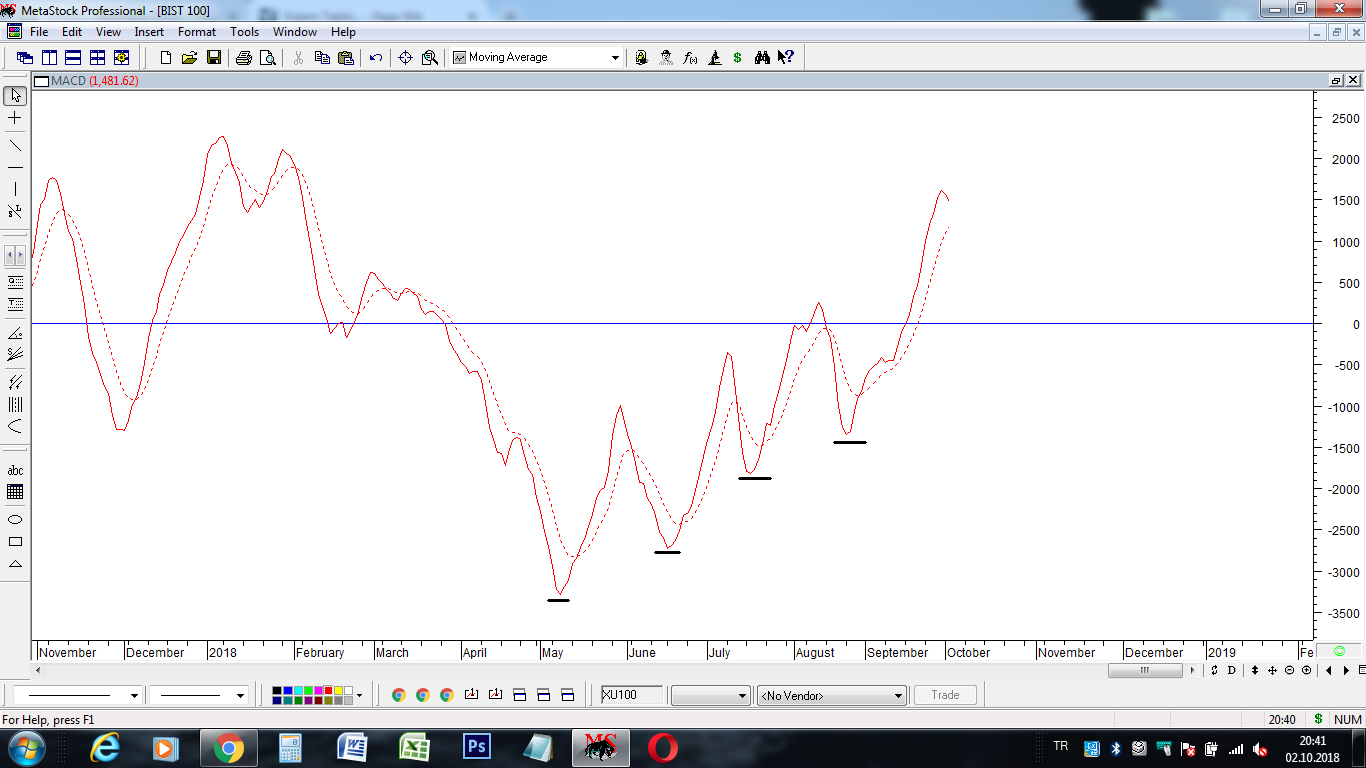Click the cascade windows icon
This screenshot has height=768, width=1366.
(24, 58)
